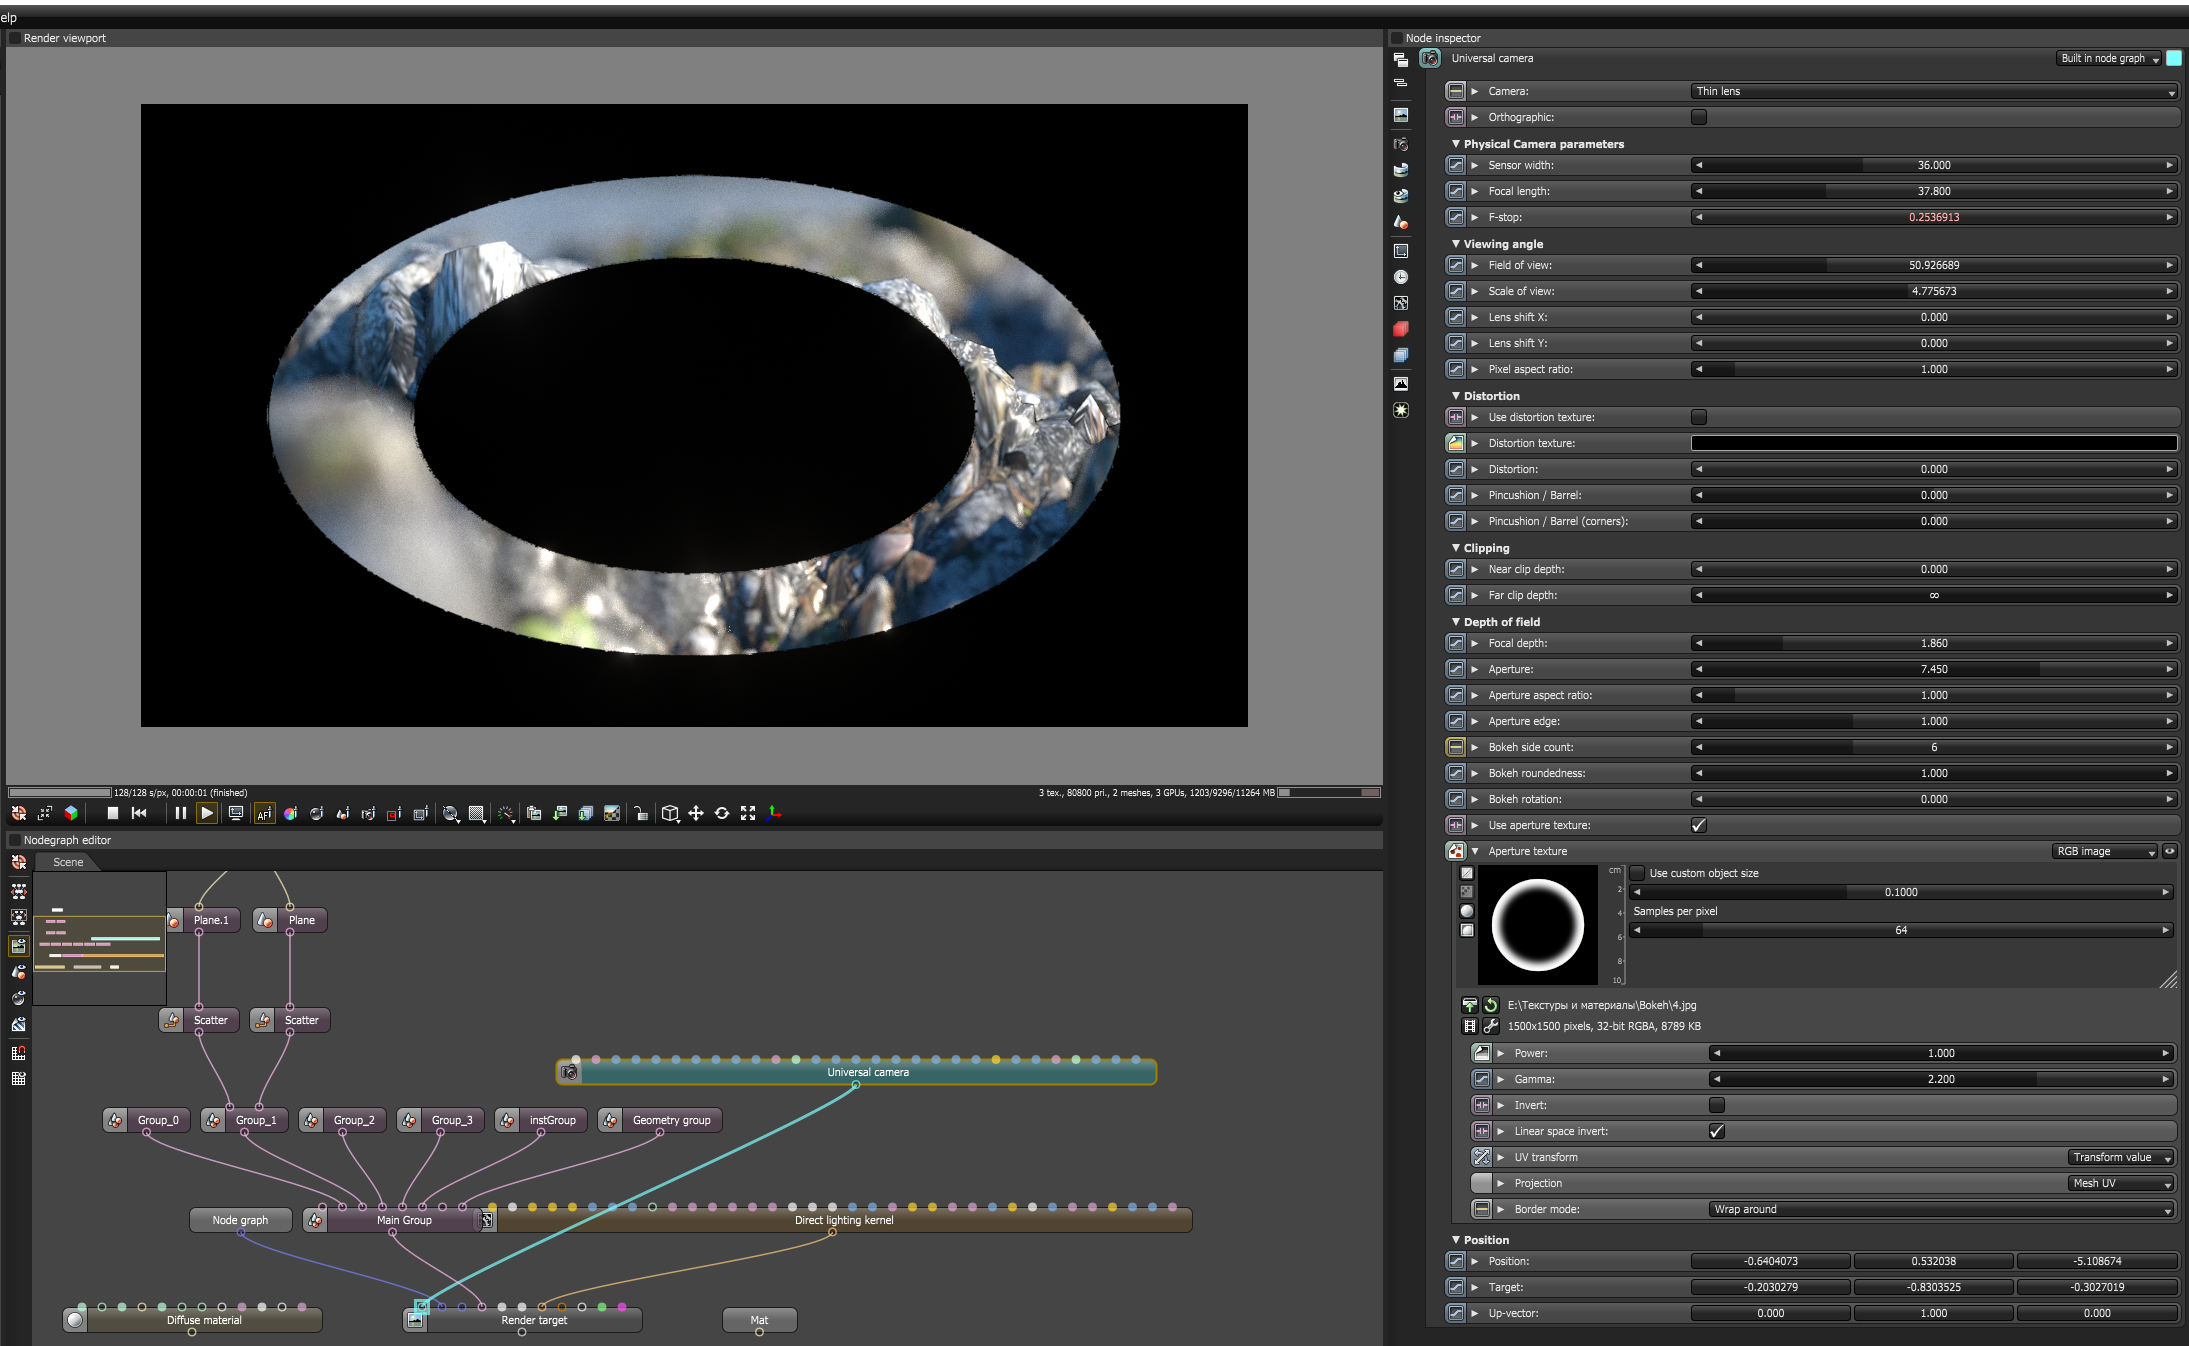
Task: Click the Render target node
Action: tap(534, 1320)
